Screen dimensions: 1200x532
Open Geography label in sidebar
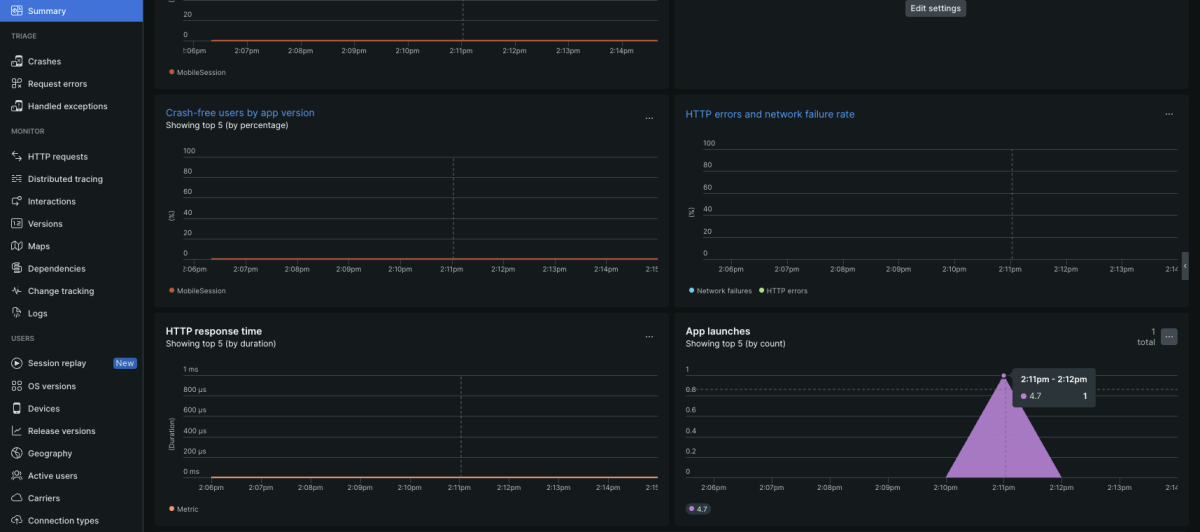tap(50, 453)
